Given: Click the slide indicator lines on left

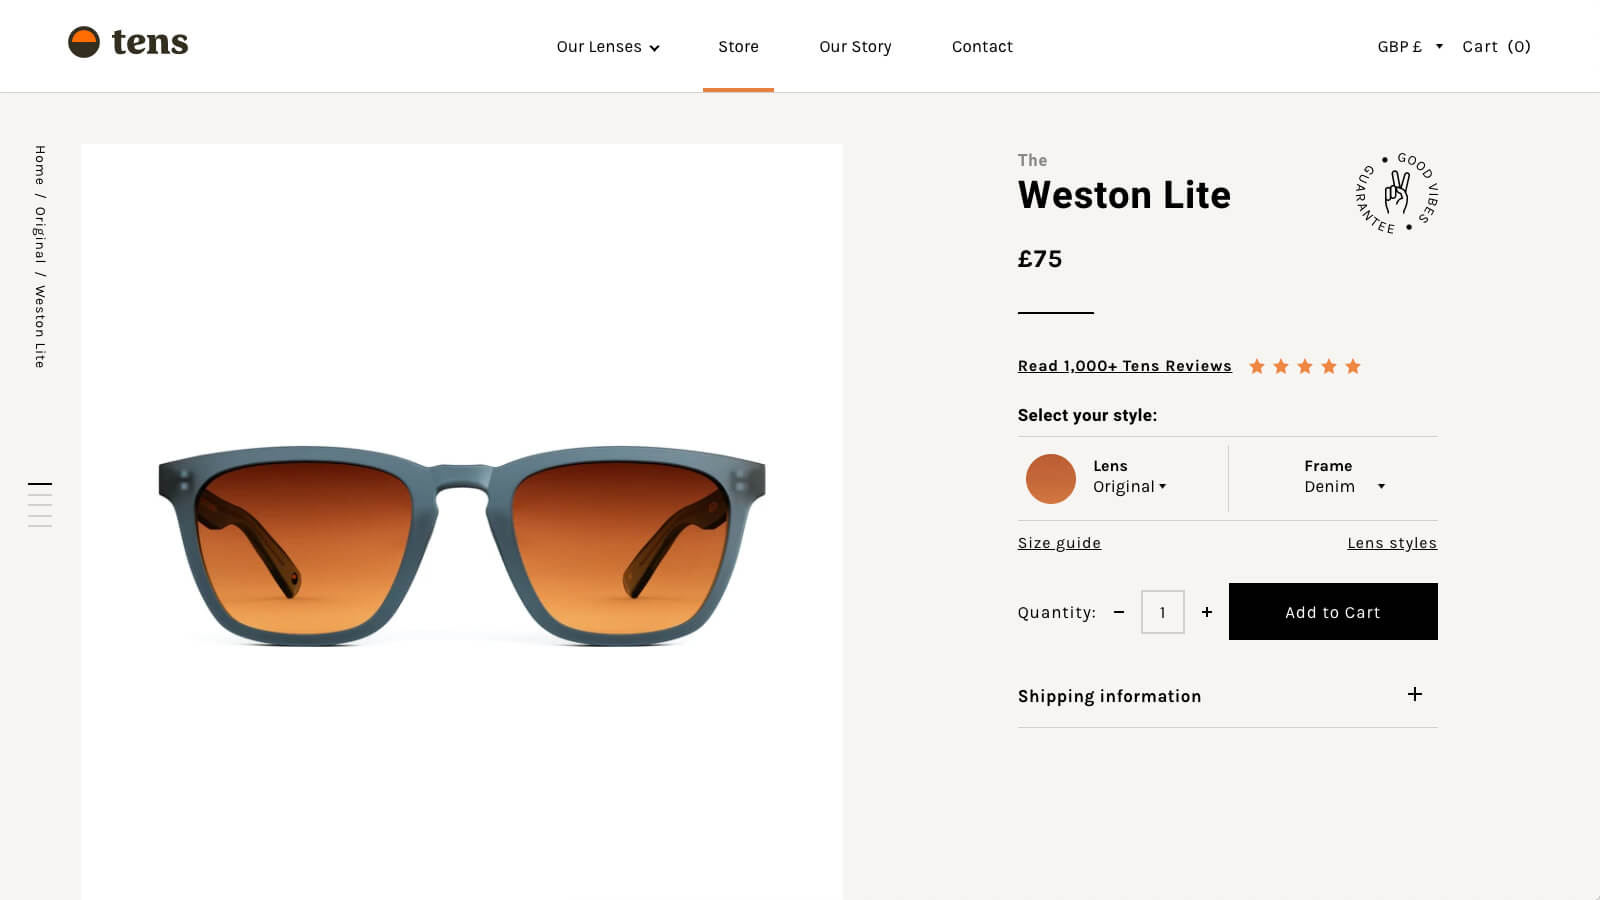Looking at the screenshot, I should point(40,504).
